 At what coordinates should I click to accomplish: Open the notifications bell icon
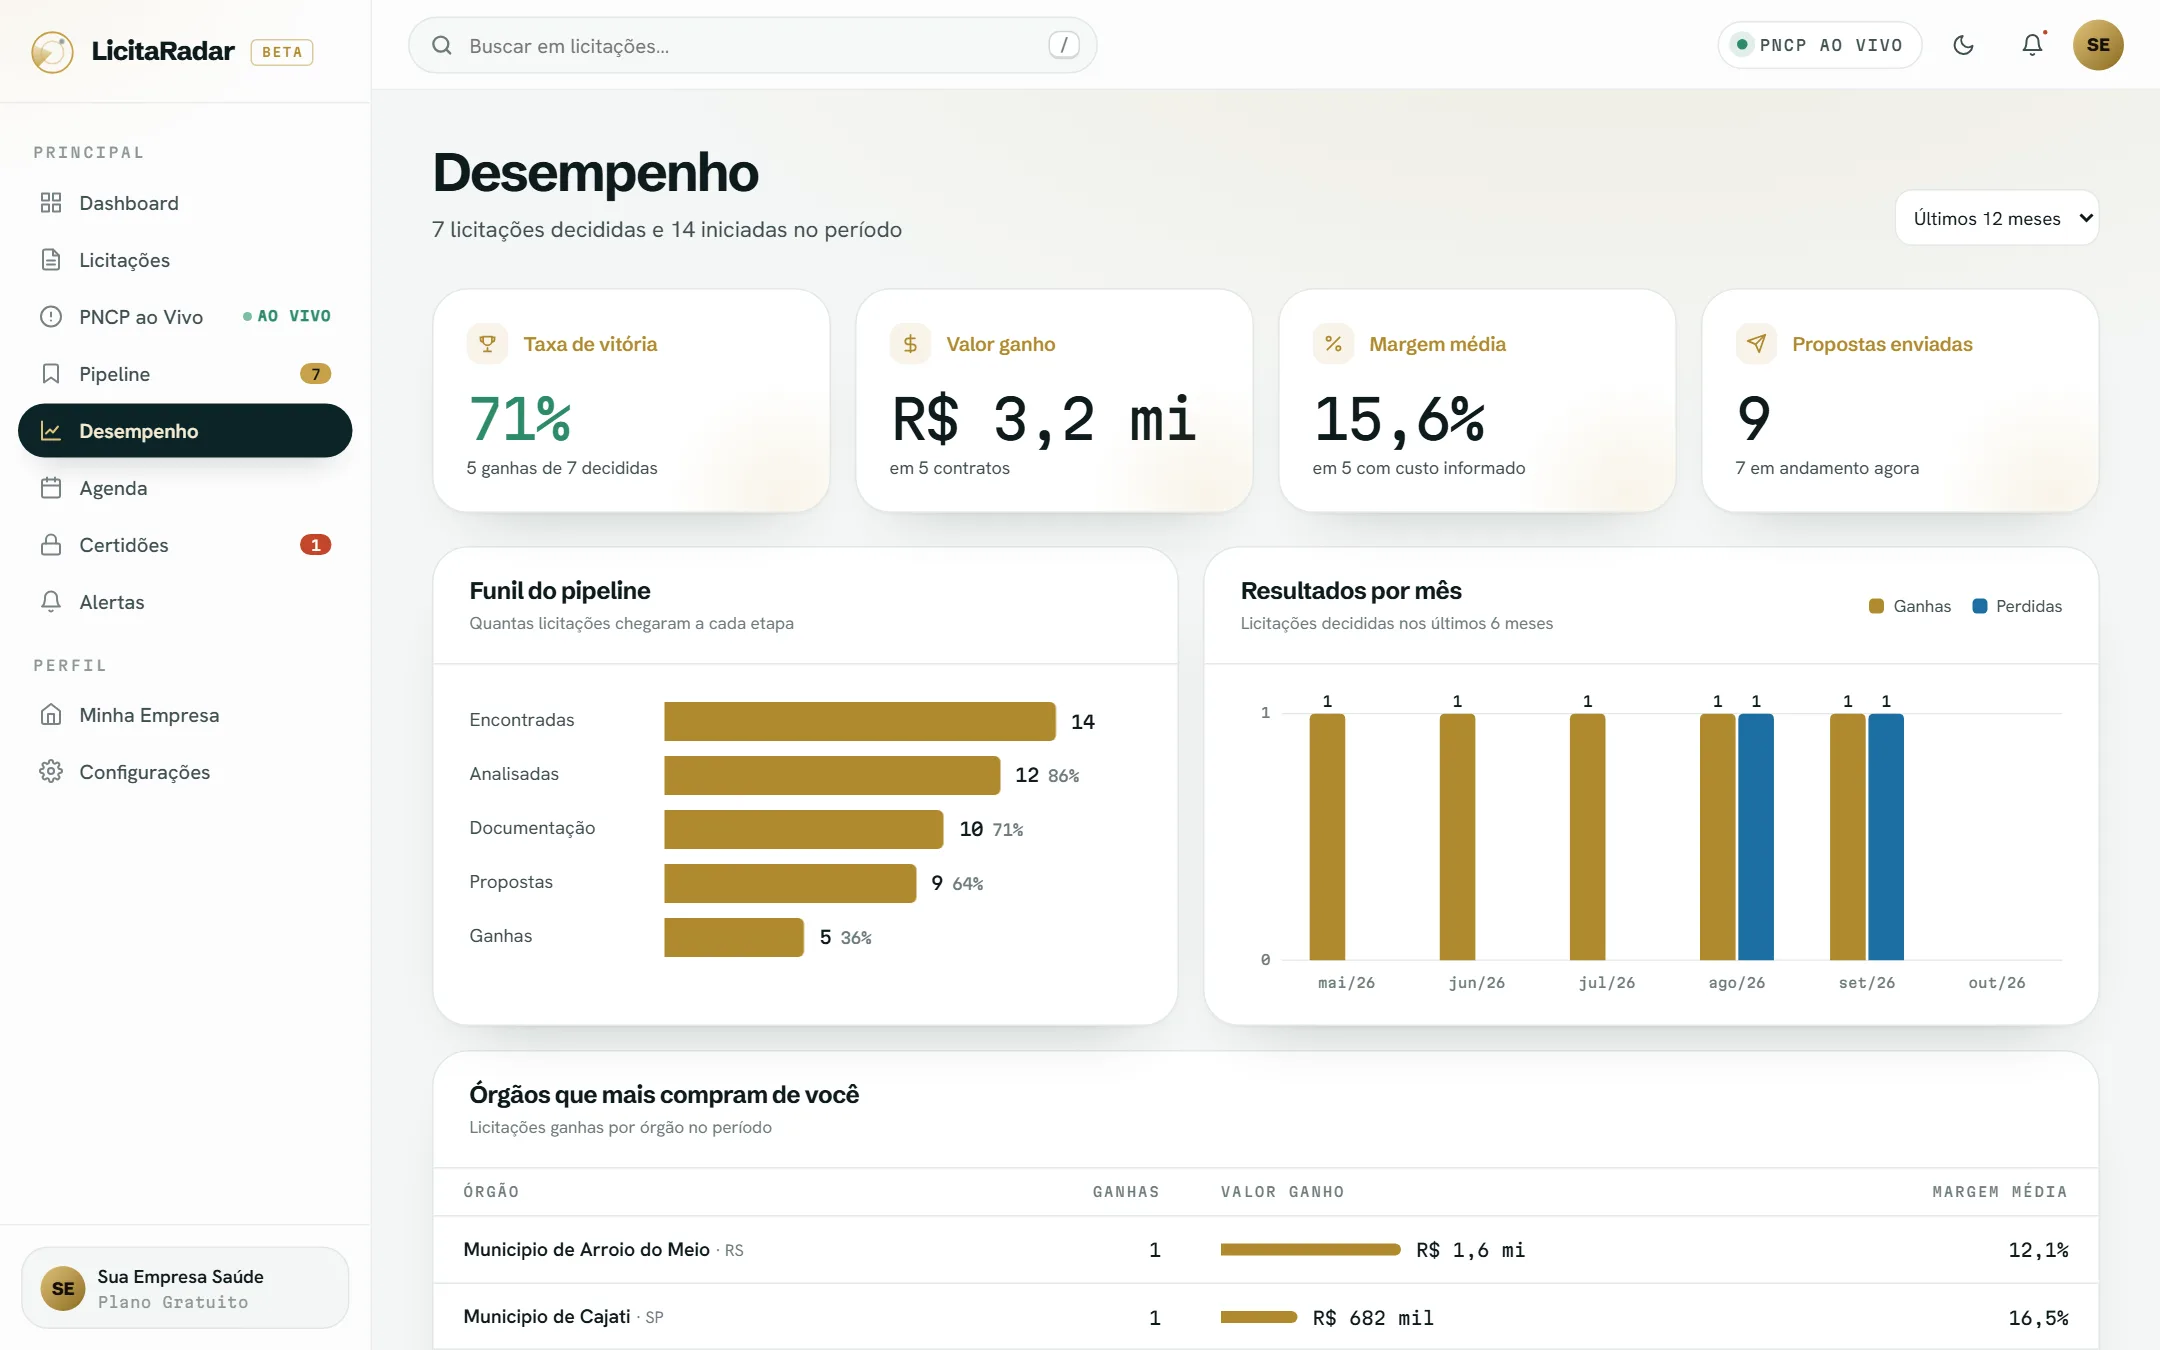pyautogui.click(x=2032, y=45)
